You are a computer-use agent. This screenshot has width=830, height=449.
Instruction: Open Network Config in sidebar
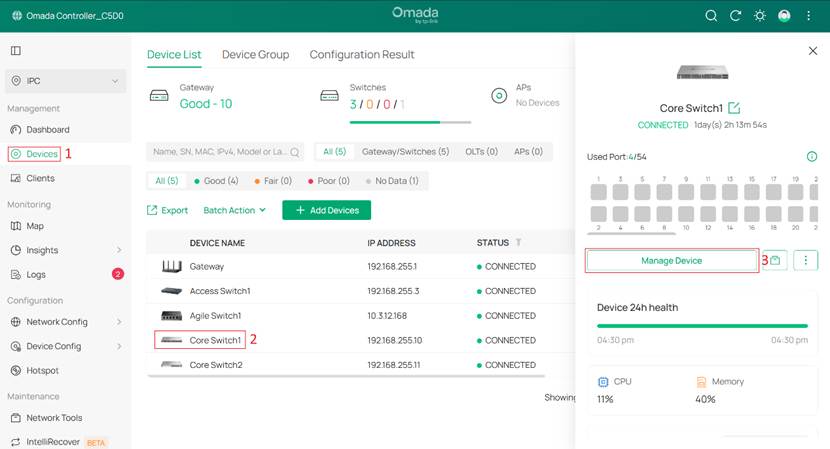[x=57, y=322]
